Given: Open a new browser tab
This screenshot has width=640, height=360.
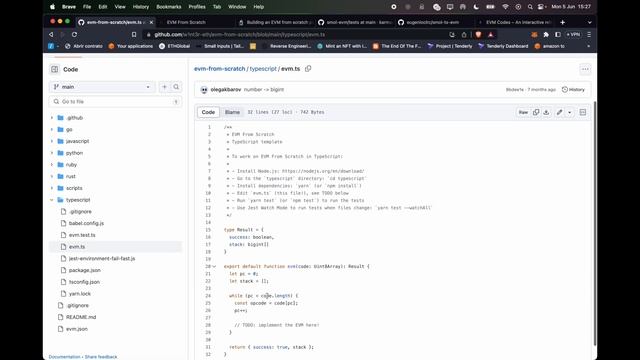Looking at the screenshot, I should (x=562, y=22).
